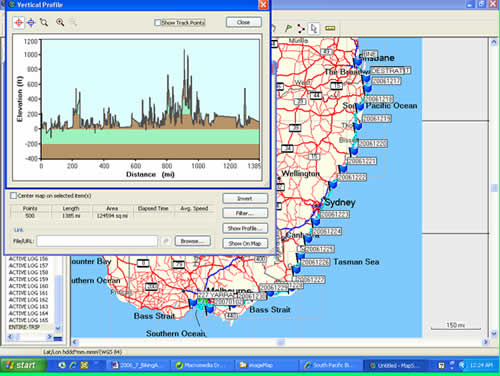Click the zoom in magnifier icon
The height and width of the screenshot is (376, 500).
(60, 23)
